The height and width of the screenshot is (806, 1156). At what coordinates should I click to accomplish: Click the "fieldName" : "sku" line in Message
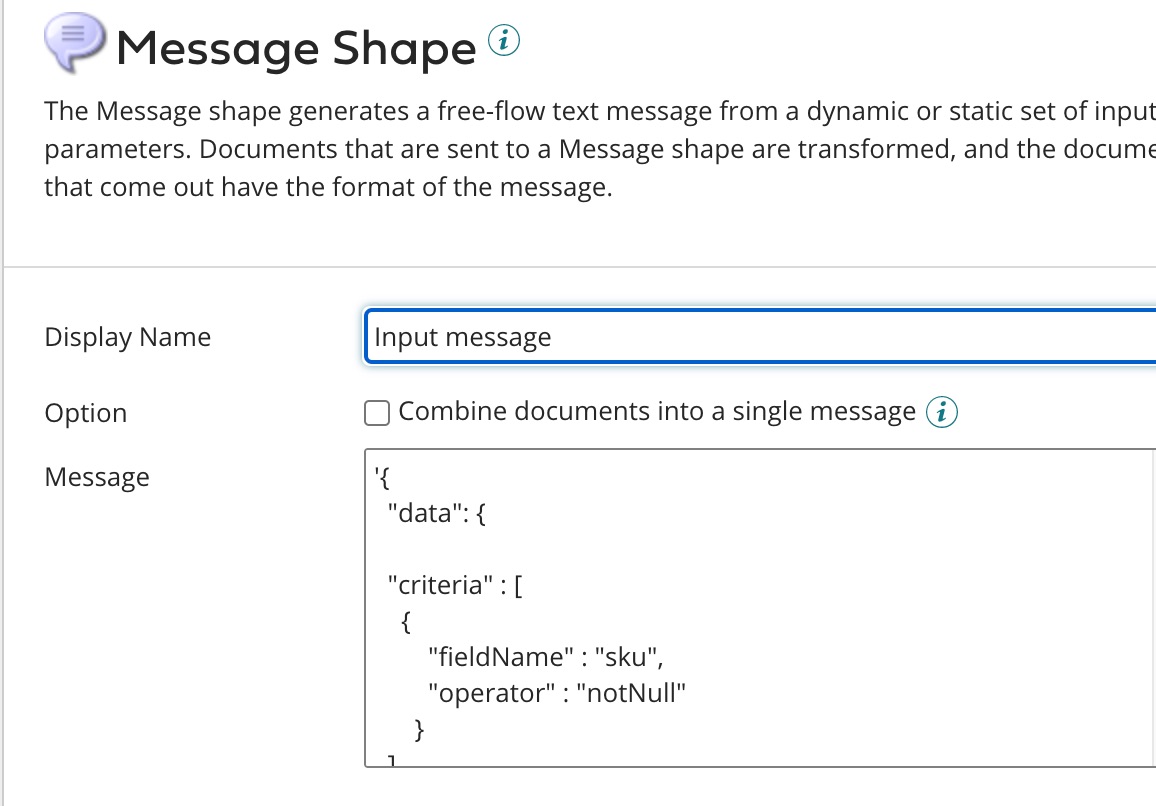(x=545, y=657)
